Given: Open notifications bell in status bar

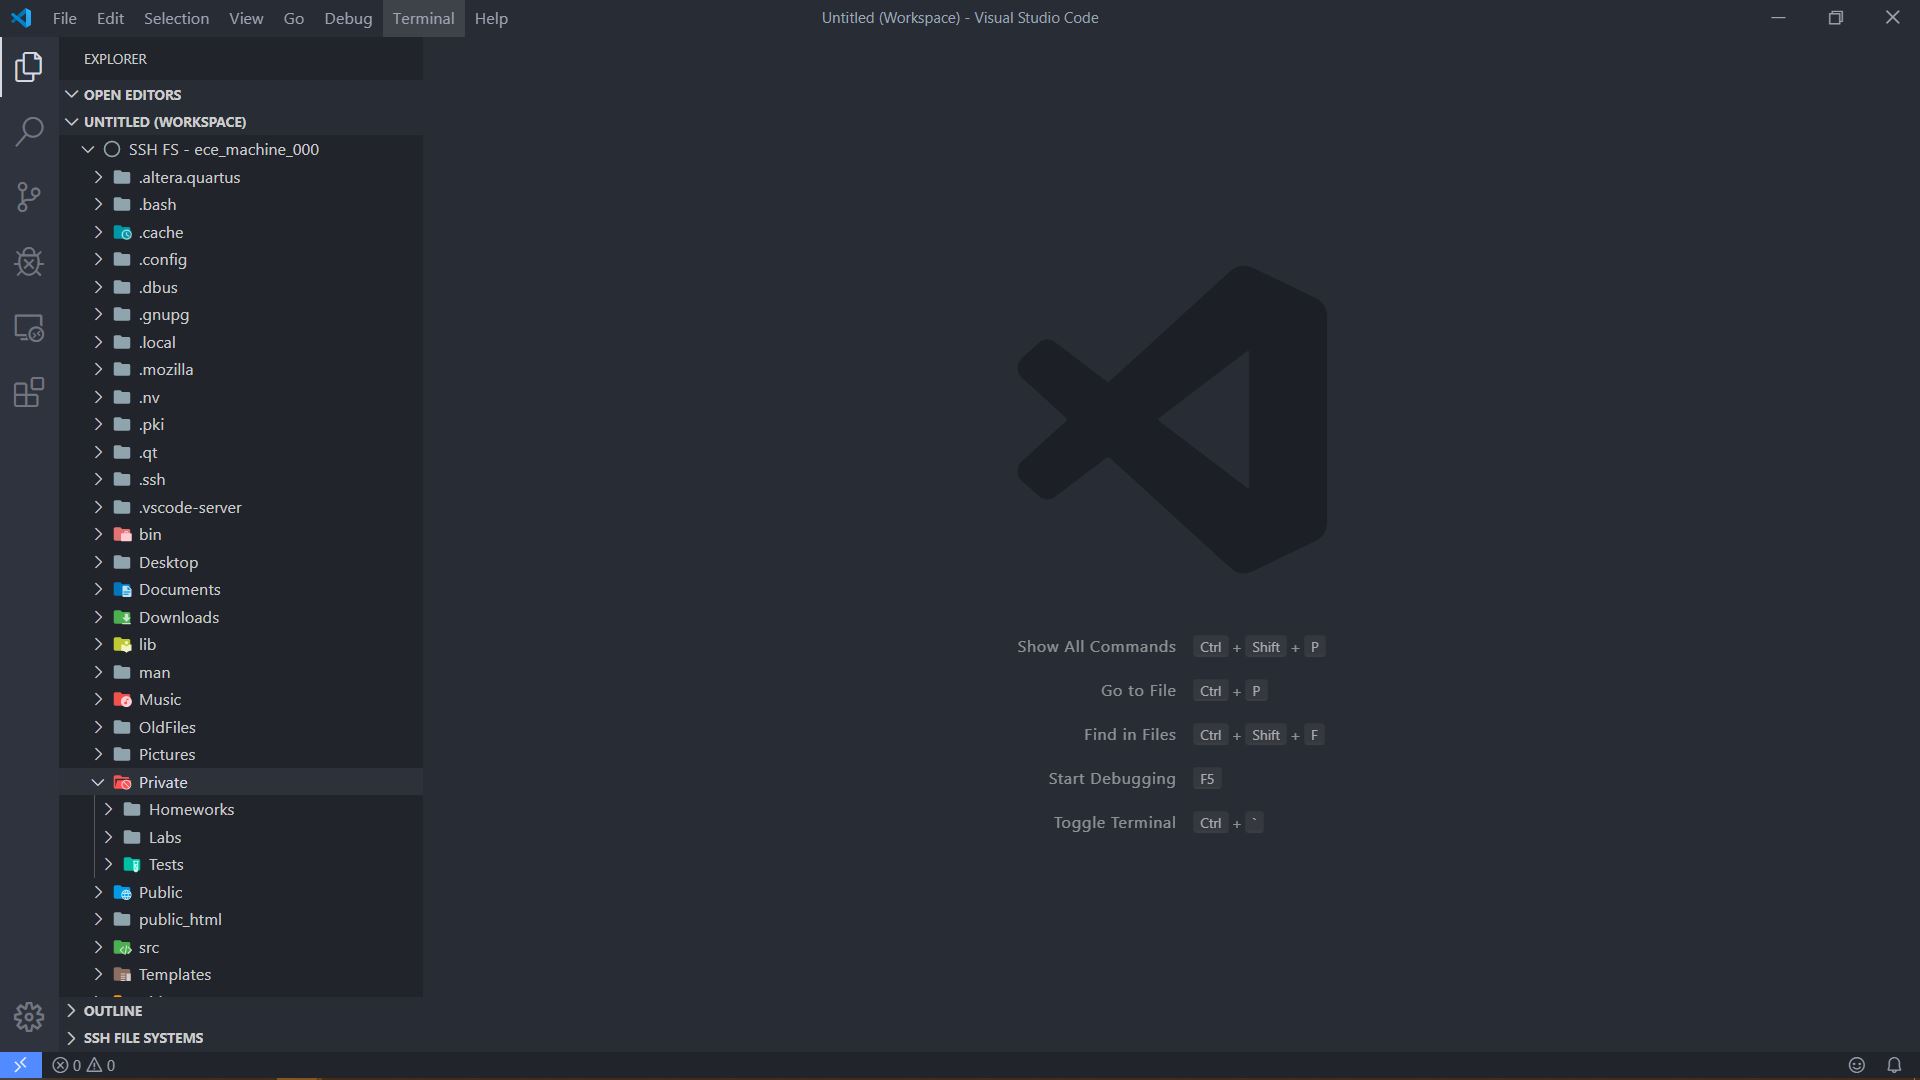Looking at the screenshot, I should [x=1894, y=1065].
